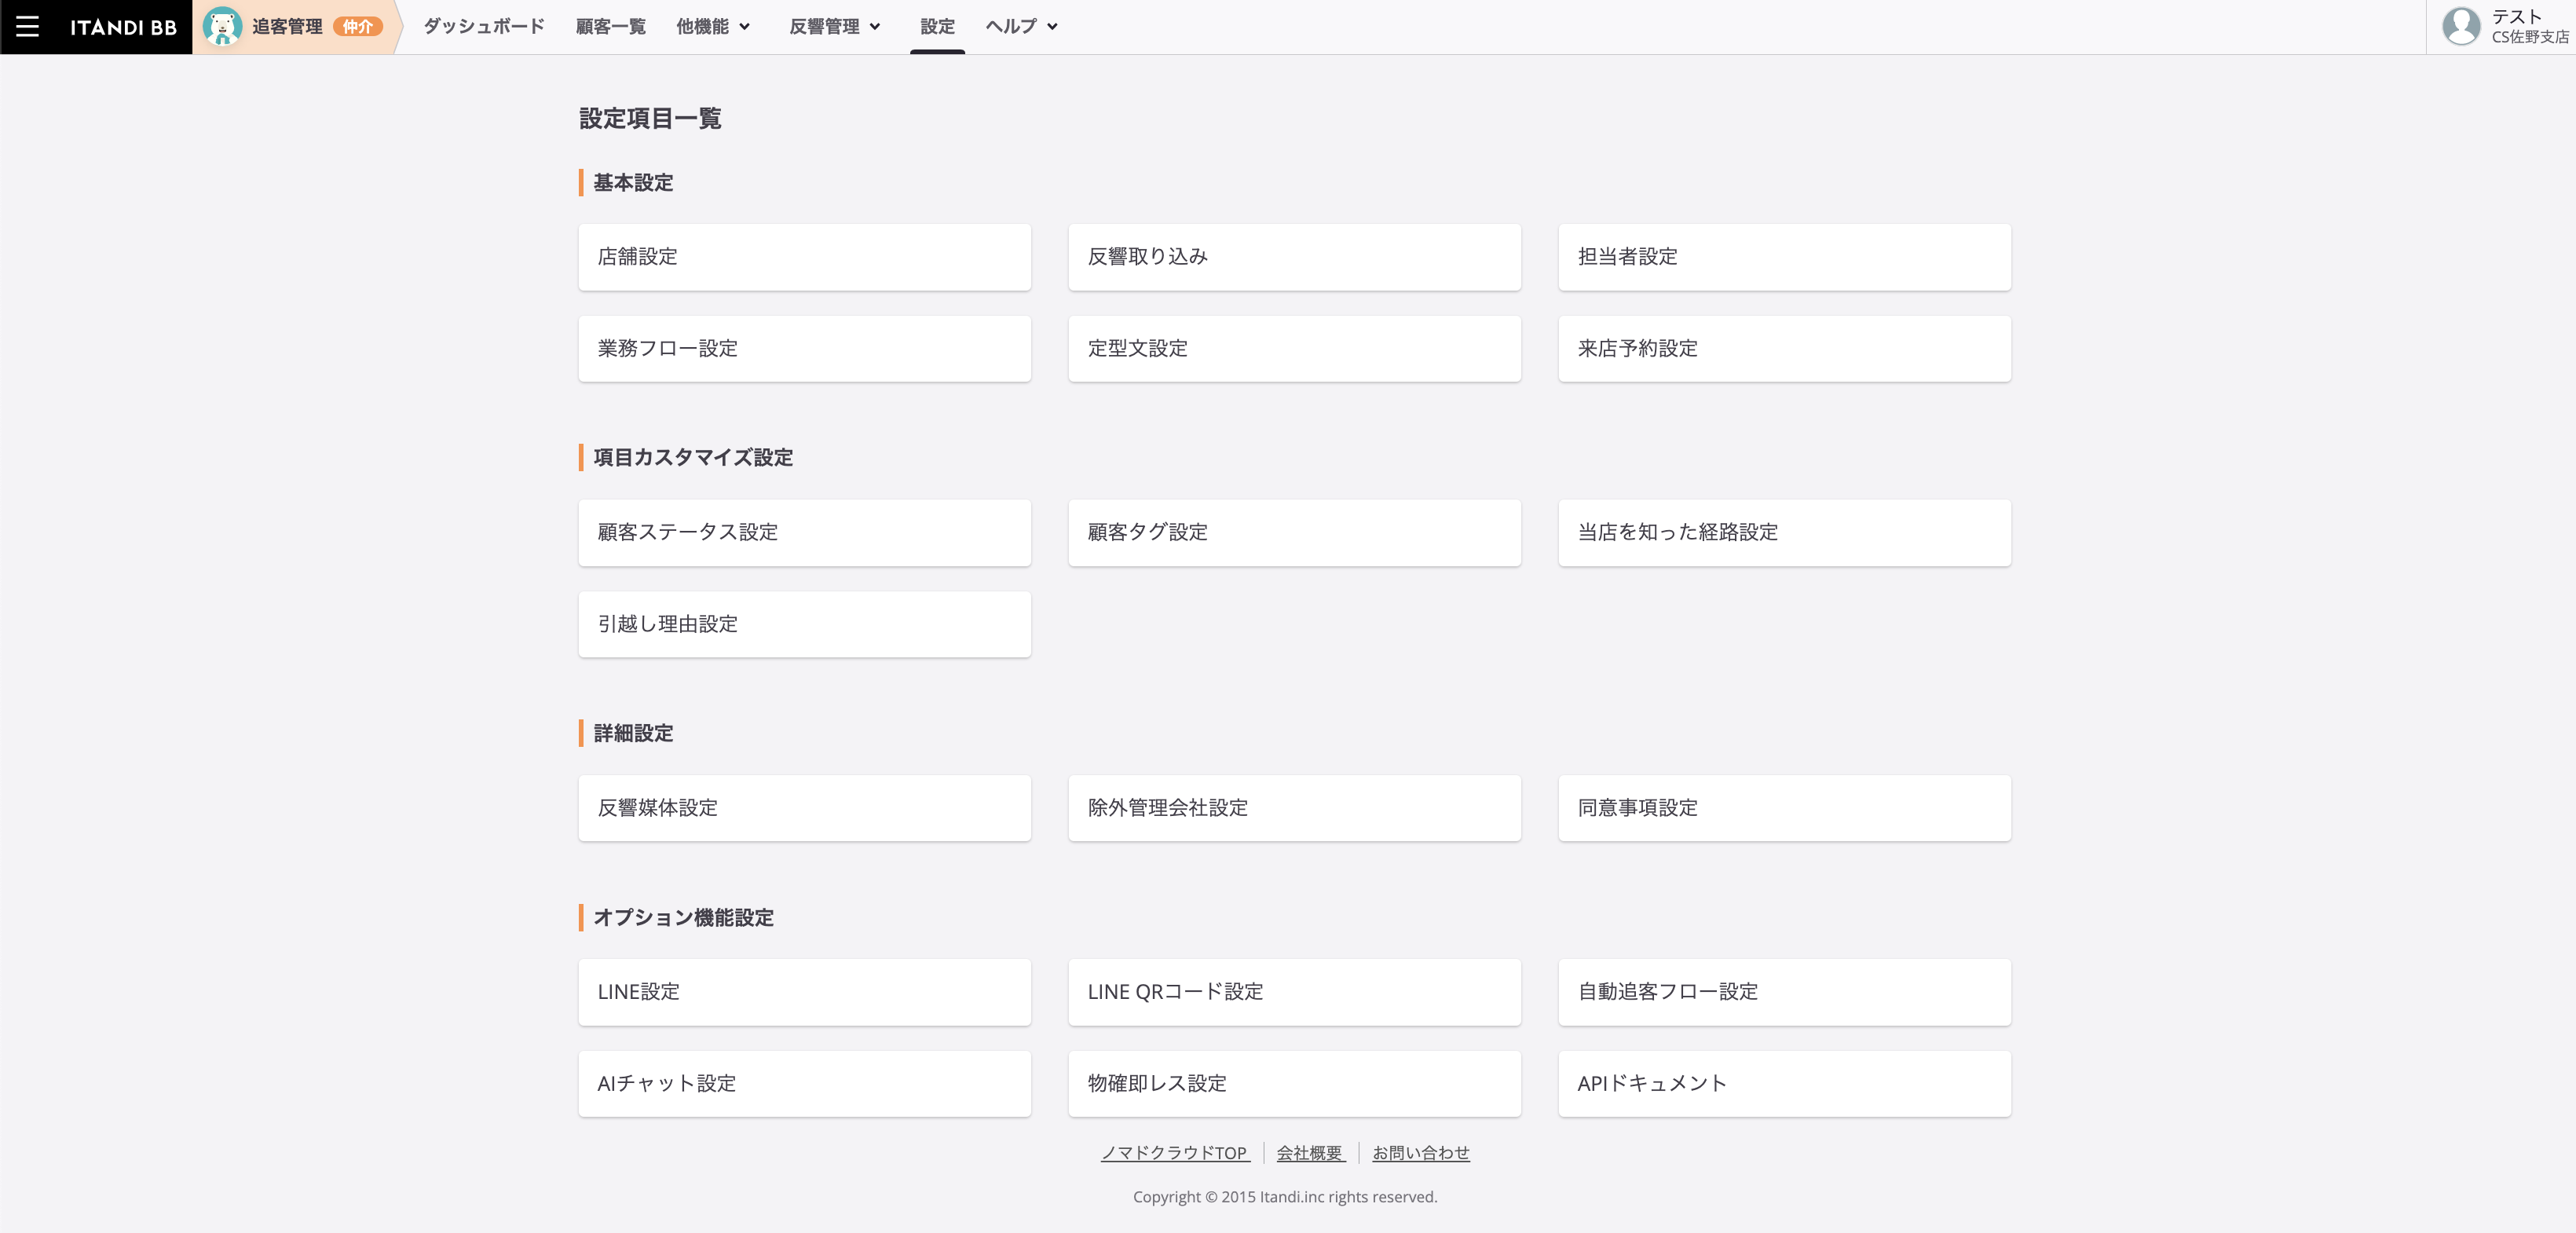The width and height of the screenshot is (2576, 1233).
Task: Click the テスト user name
Action: (2516, 17)
